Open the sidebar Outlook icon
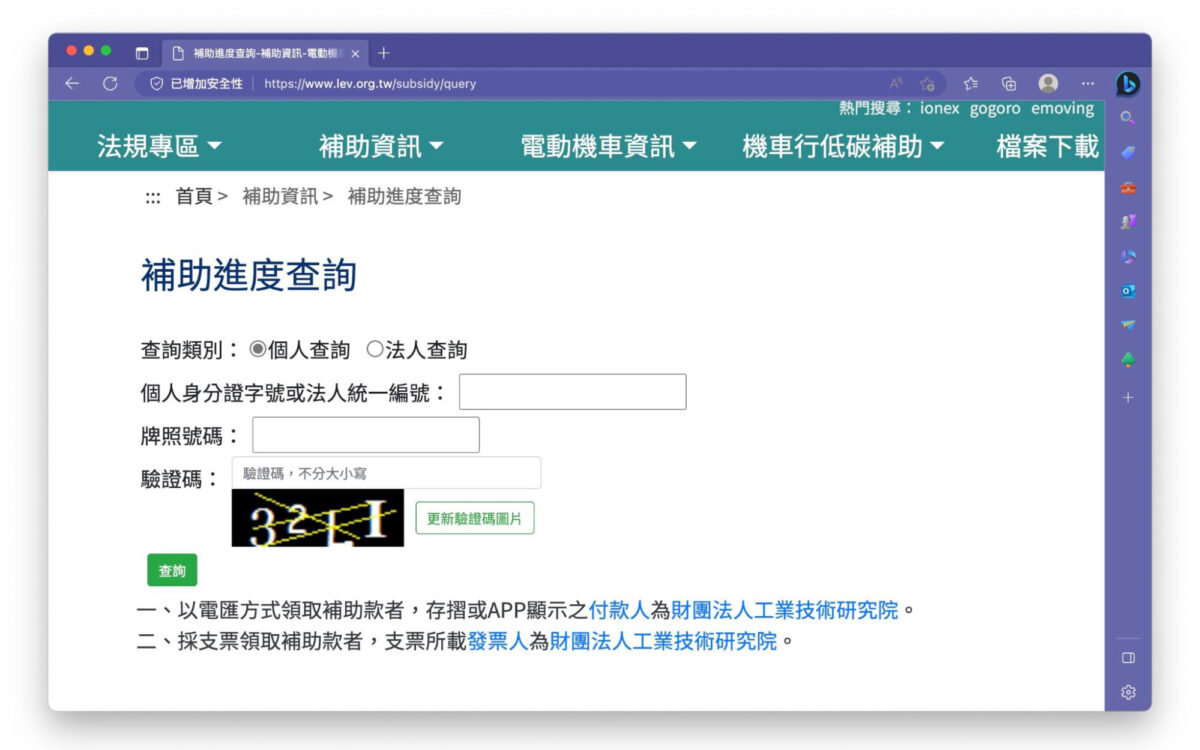The height and width of the screenshot is (750, 1200). click(x=1128, y=291)
